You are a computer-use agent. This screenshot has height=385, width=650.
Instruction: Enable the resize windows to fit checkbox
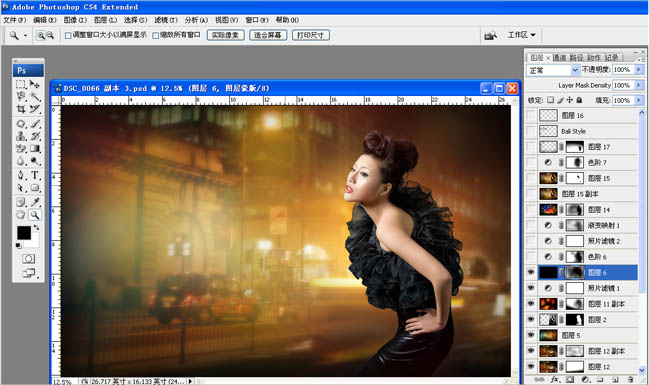coord(68,36)
